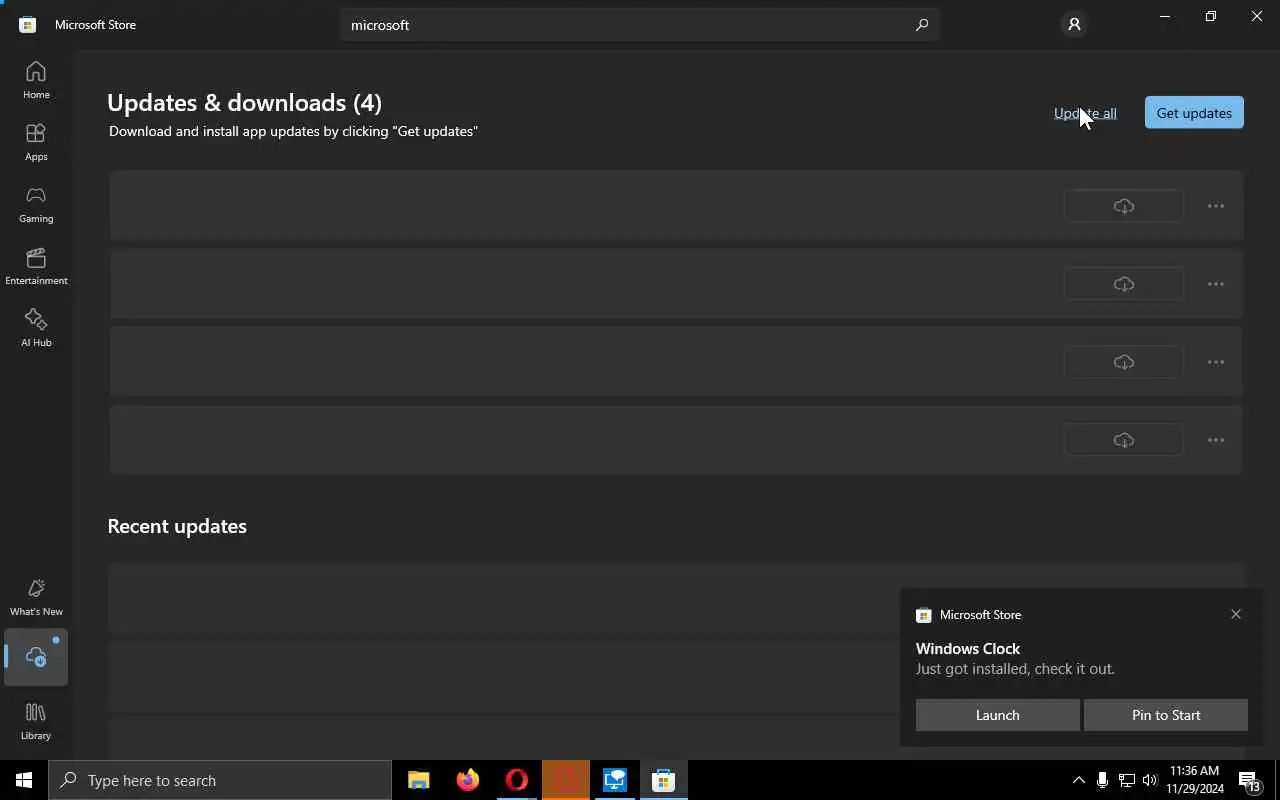This screenshot has height=800, width=1280.
Task: Click the network tray icon
Action: [1126, 780]
